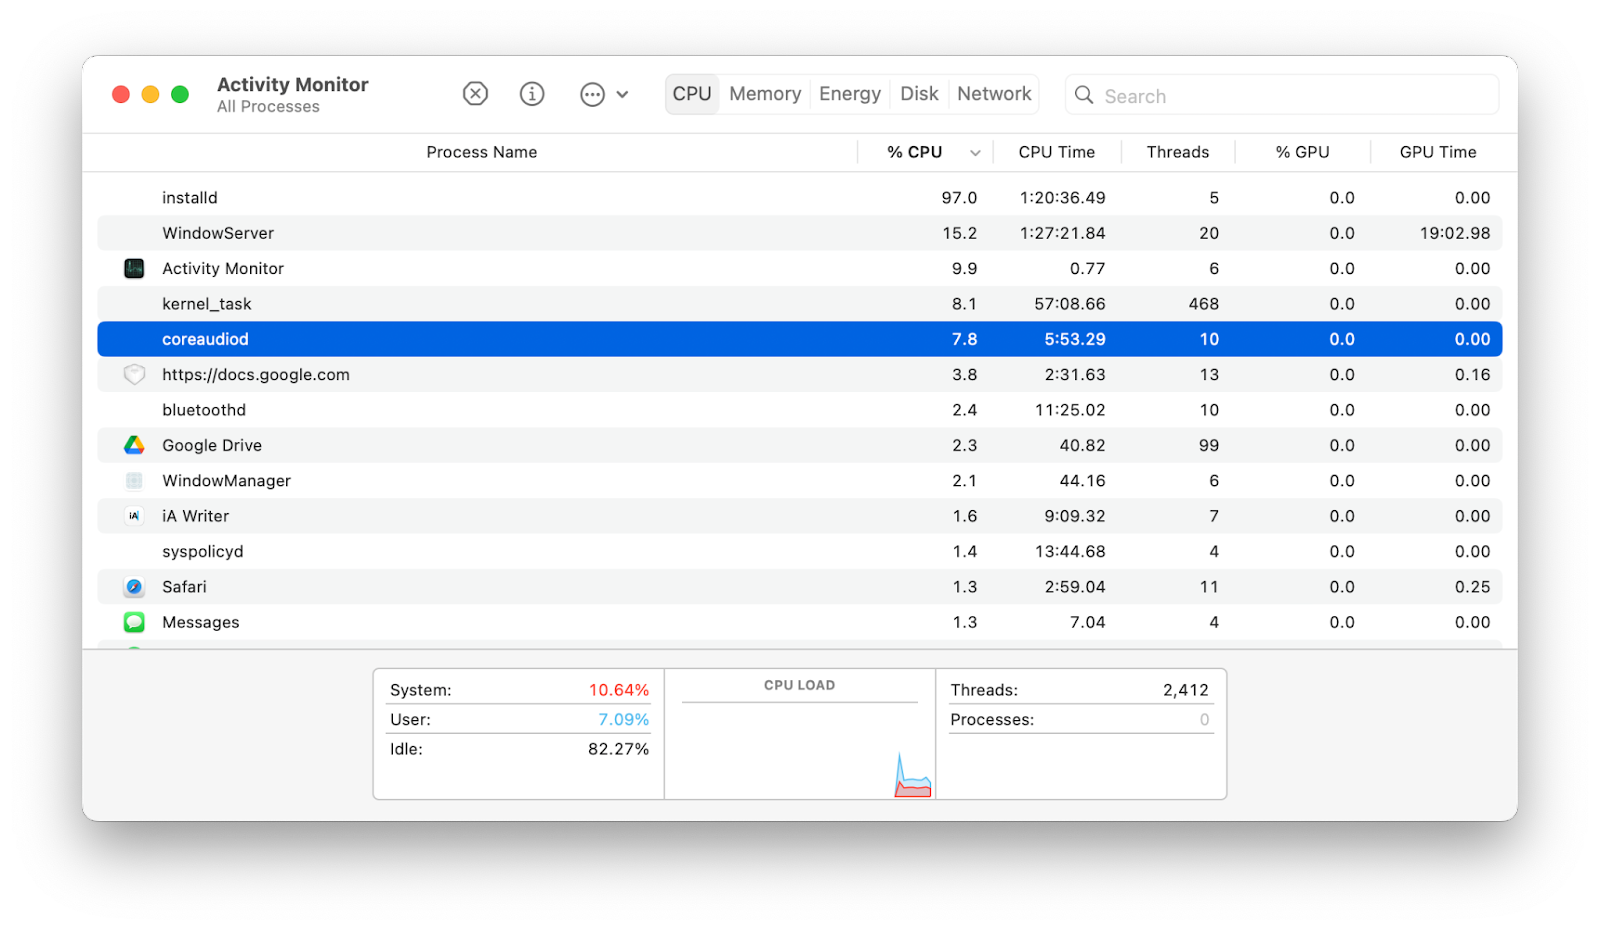Click the All Processes subtitle
Screen dimensions: 1600x930
[268, 107]
